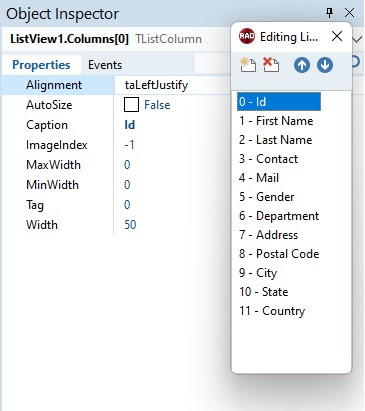This screenshot has width=365, height=411.
Task: Open the taLeftJustify Alignment value dropdown
Action: coord(172,85)
